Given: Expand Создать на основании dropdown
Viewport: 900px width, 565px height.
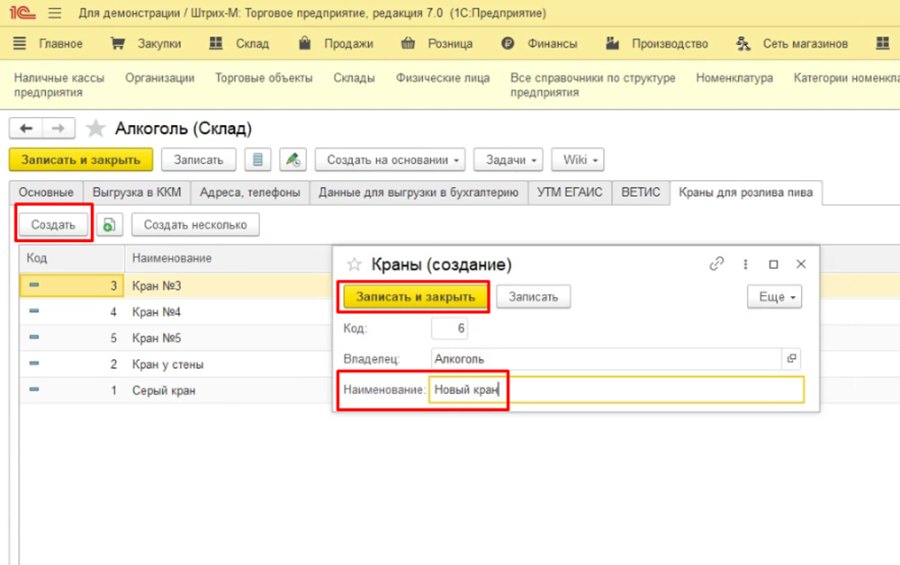Looking at the screenshot, I should (390, 160).
